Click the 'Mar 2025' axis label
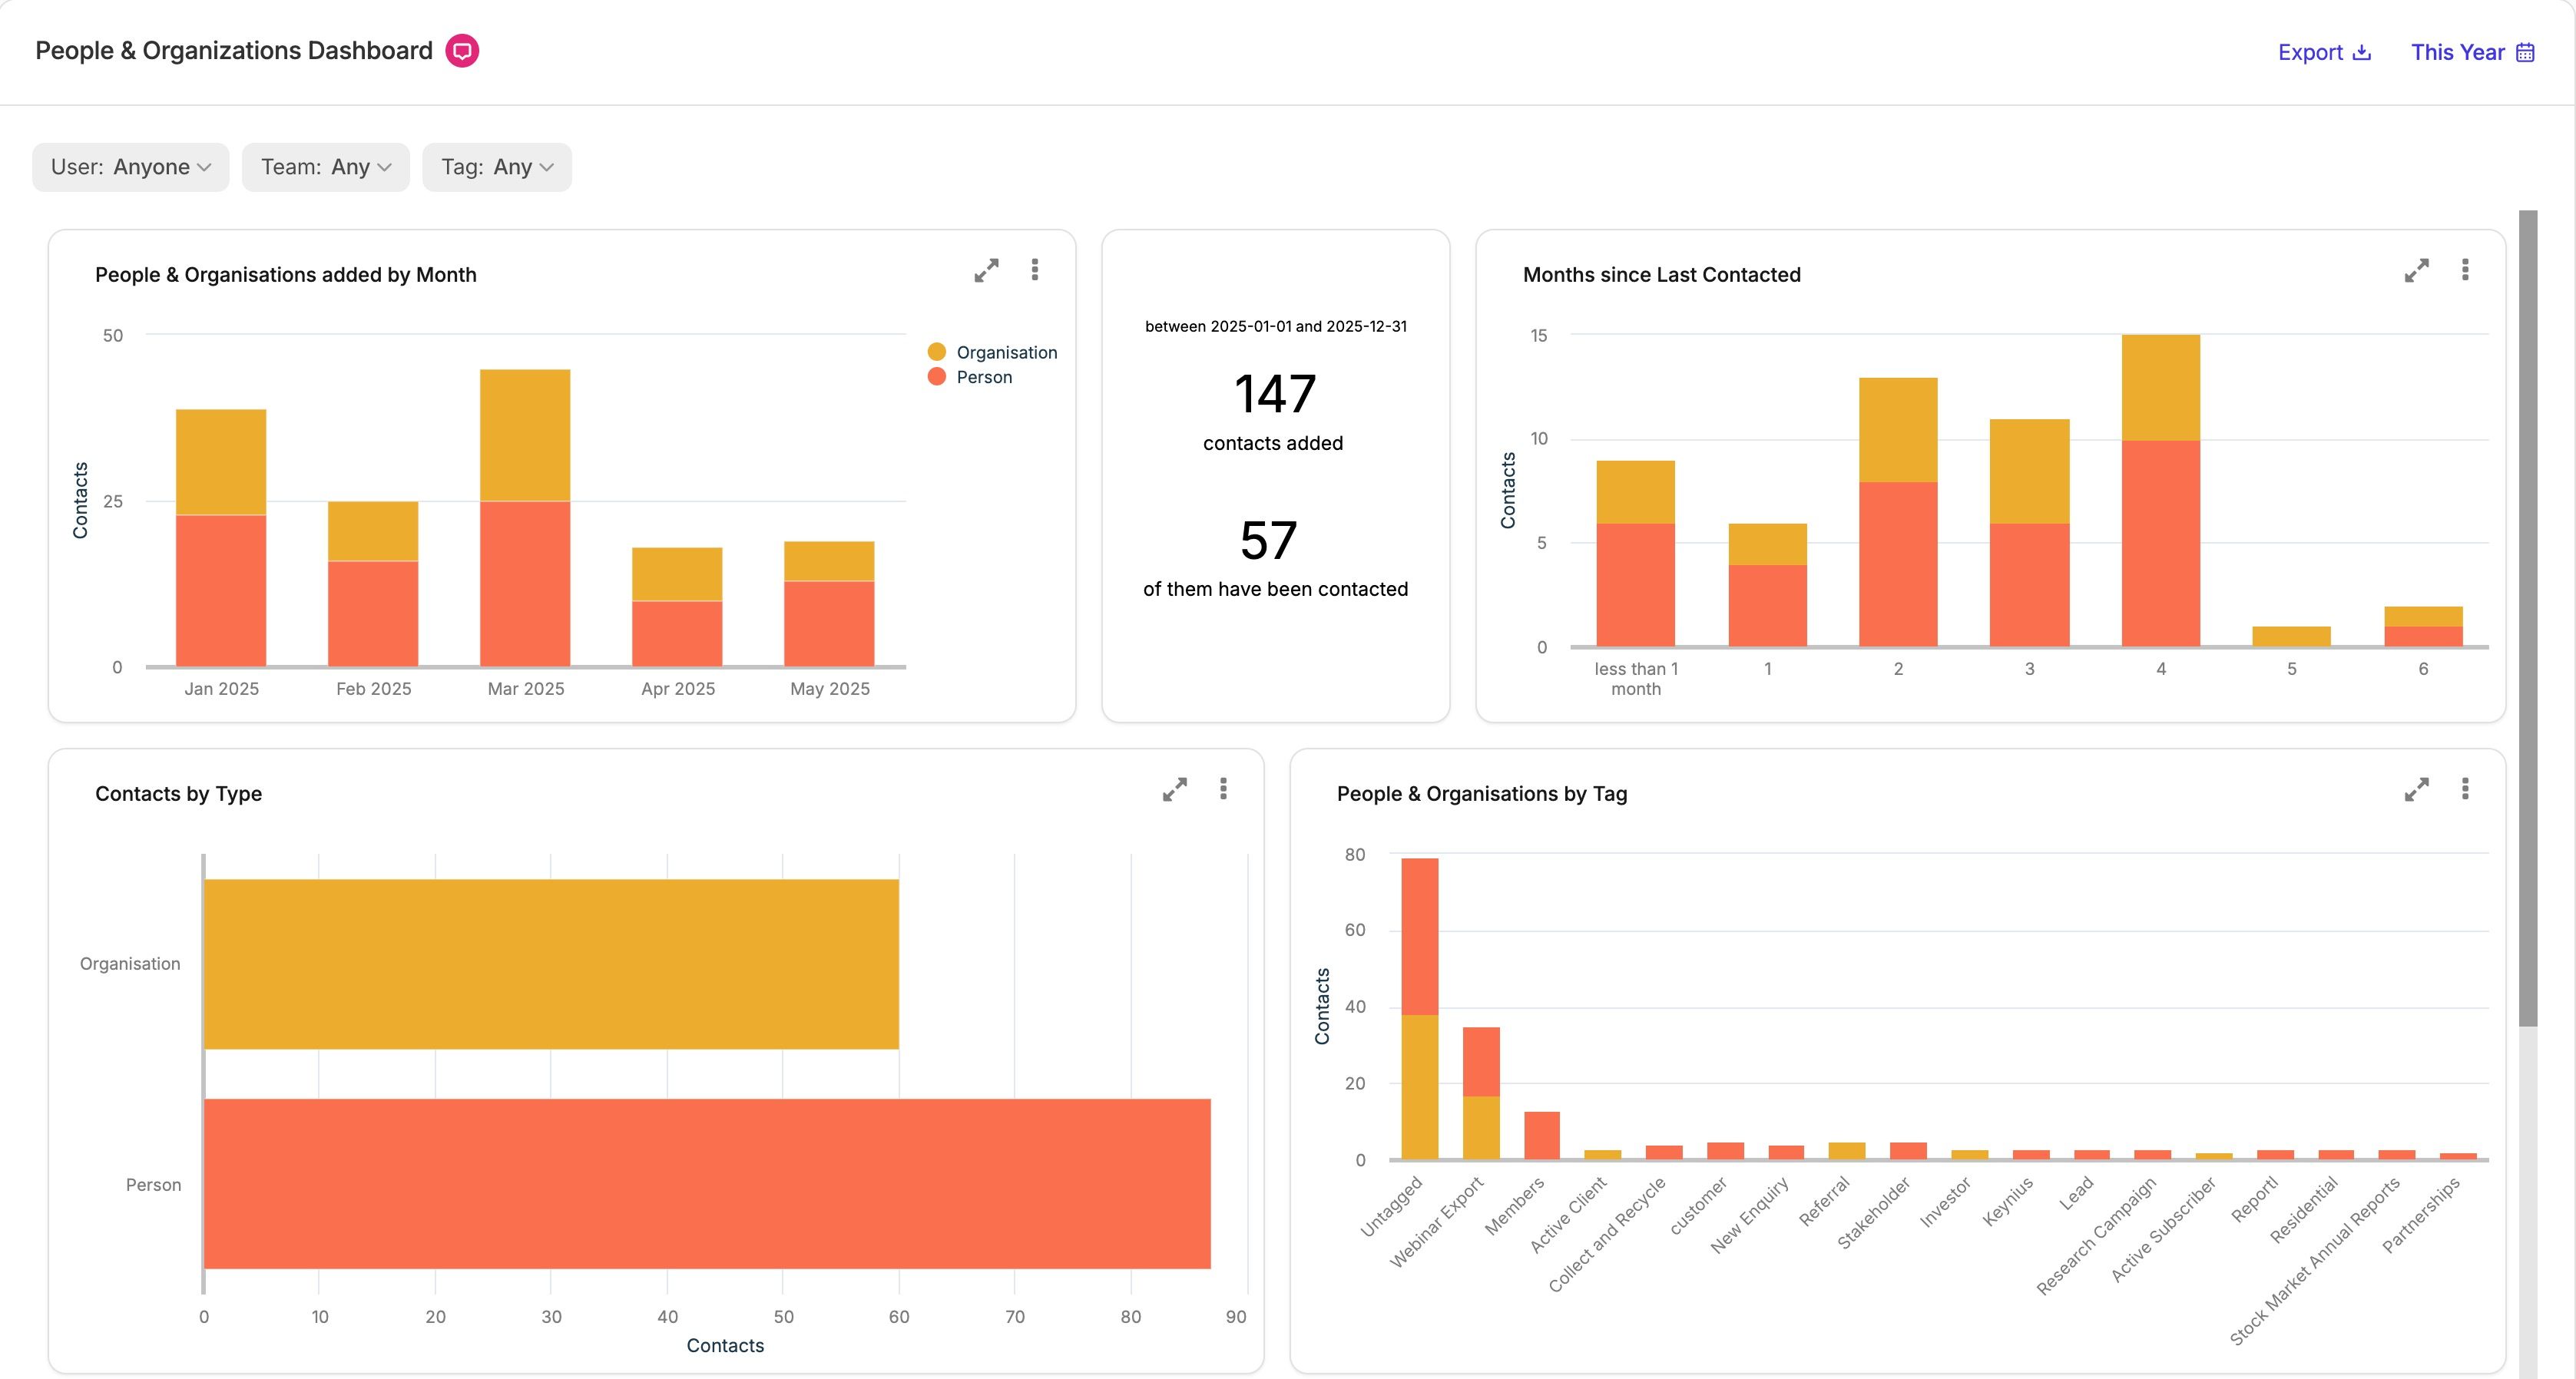Image resolution: width=2576 pixels, height=1379 pixels. [x=526, y=689]
